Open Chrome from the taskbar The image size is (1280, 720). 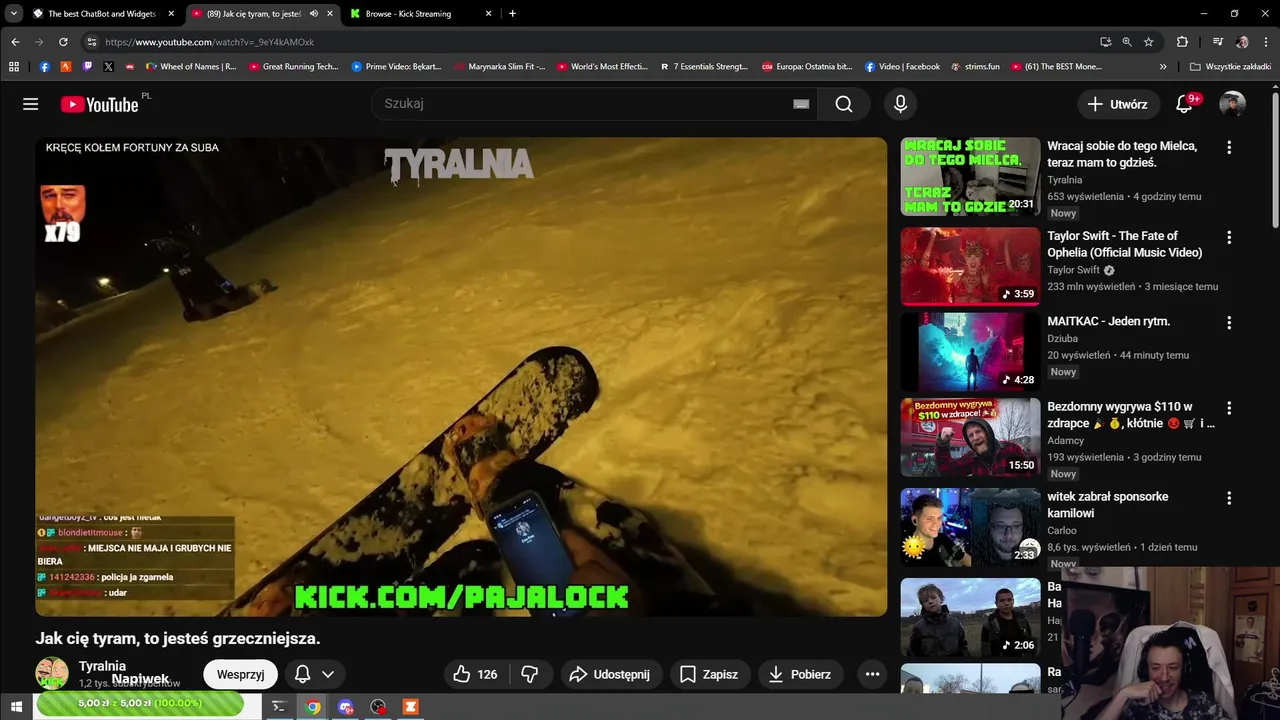pyautogui.click(x=313, y=706)
